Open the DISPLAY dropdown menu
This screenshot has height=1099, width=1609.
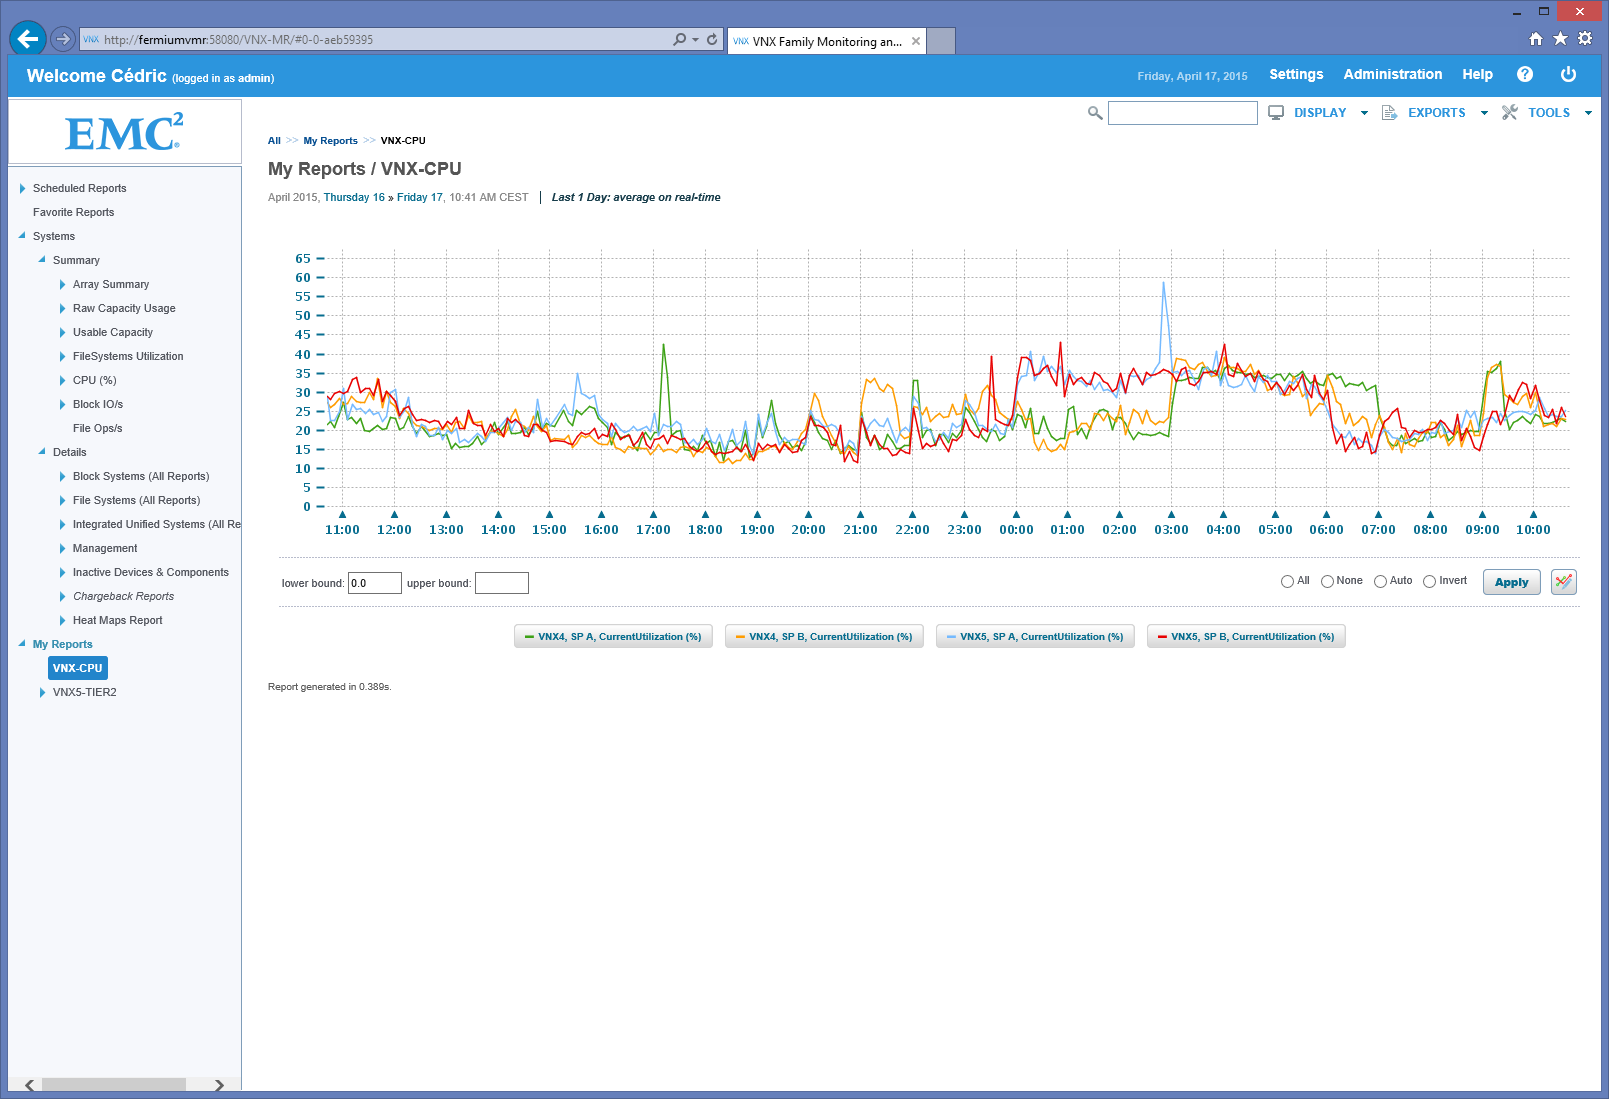(x=1319, y=113)
